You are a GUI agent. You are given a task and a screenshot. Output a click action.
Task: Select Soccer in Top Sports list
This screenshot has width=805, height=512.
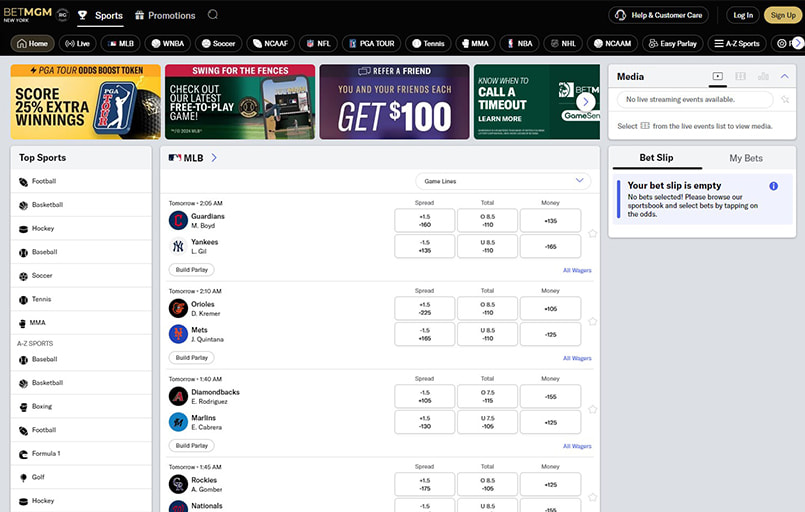(81, 276)
